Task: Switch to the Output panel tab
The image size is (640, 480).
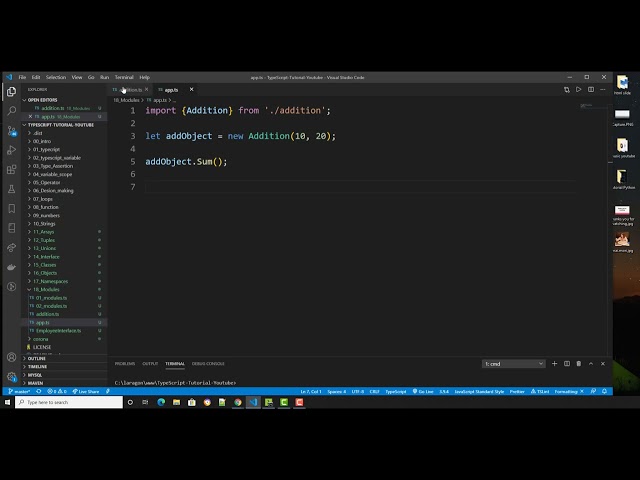Action: pyautogui.click(x=150, y=364)
